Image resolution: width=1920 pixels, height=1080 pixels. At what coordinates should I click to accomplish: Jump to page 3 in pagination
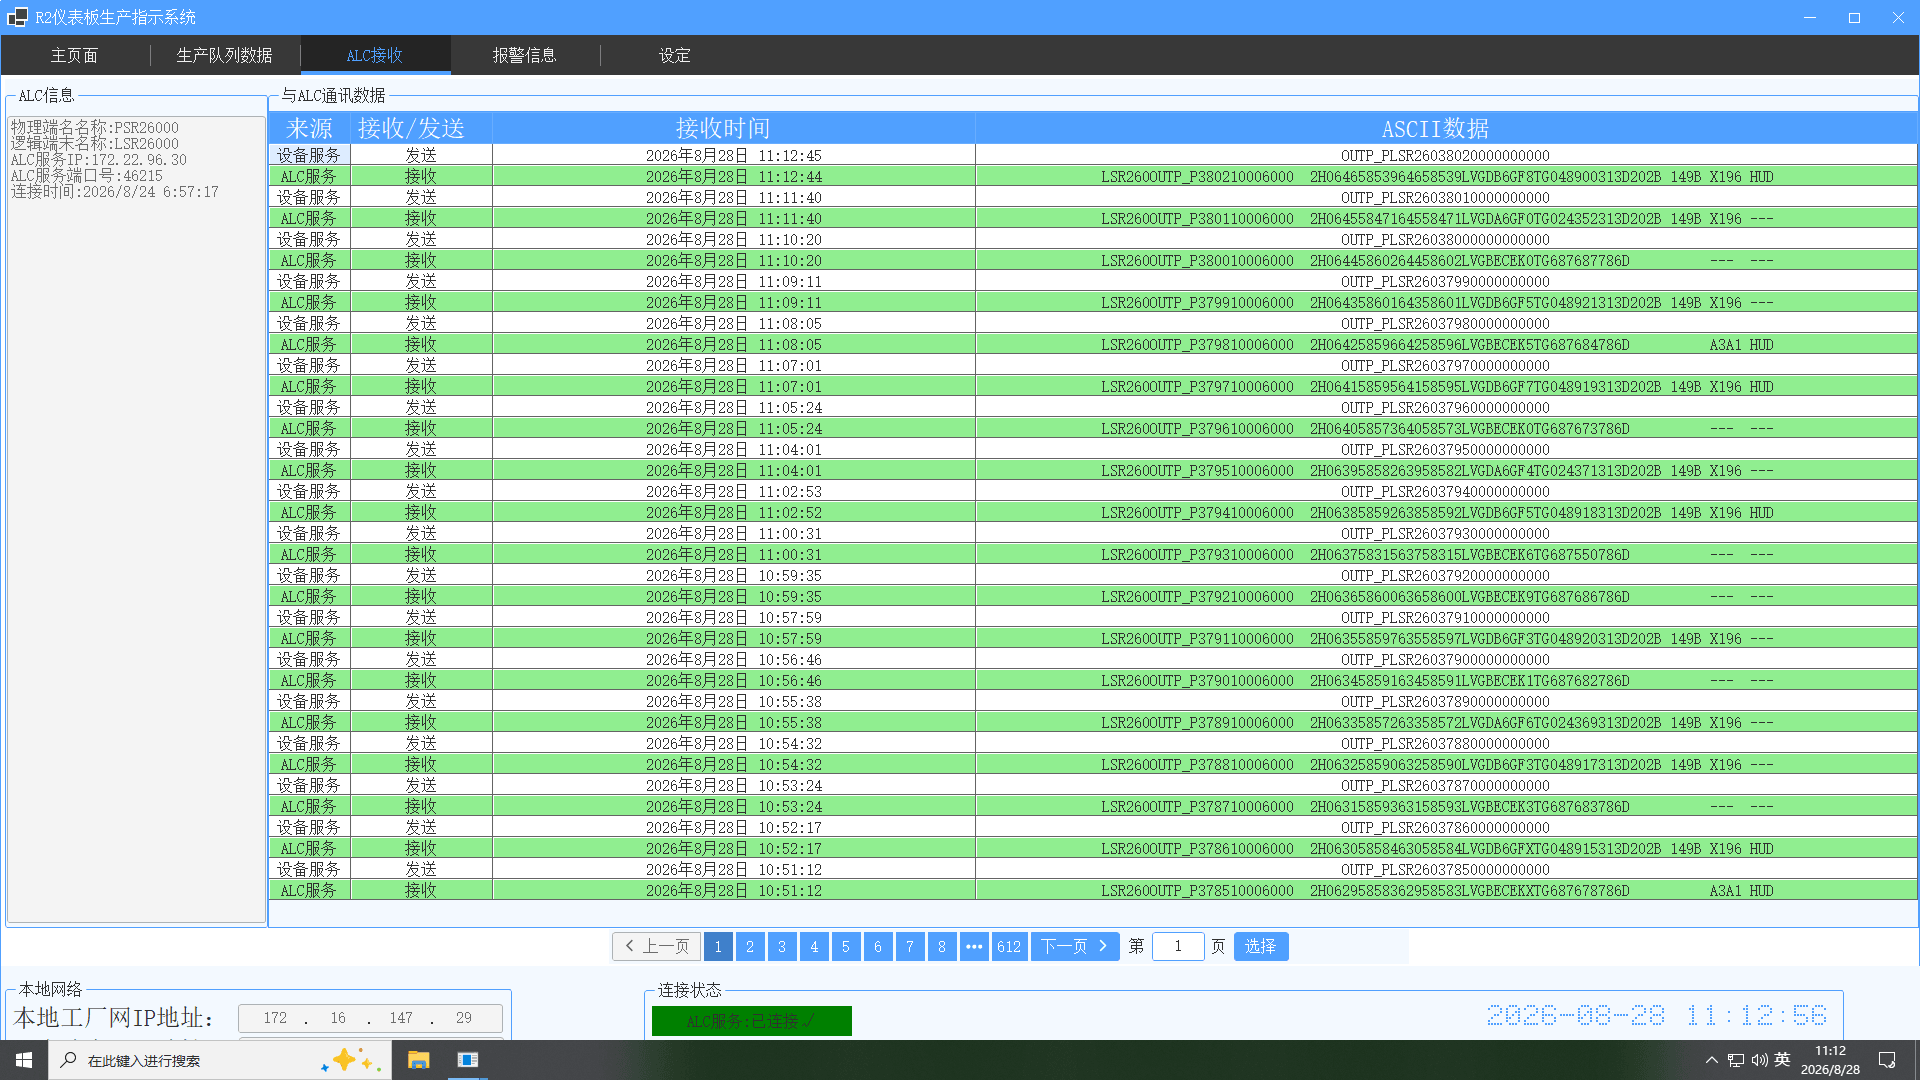pos(782,946)
